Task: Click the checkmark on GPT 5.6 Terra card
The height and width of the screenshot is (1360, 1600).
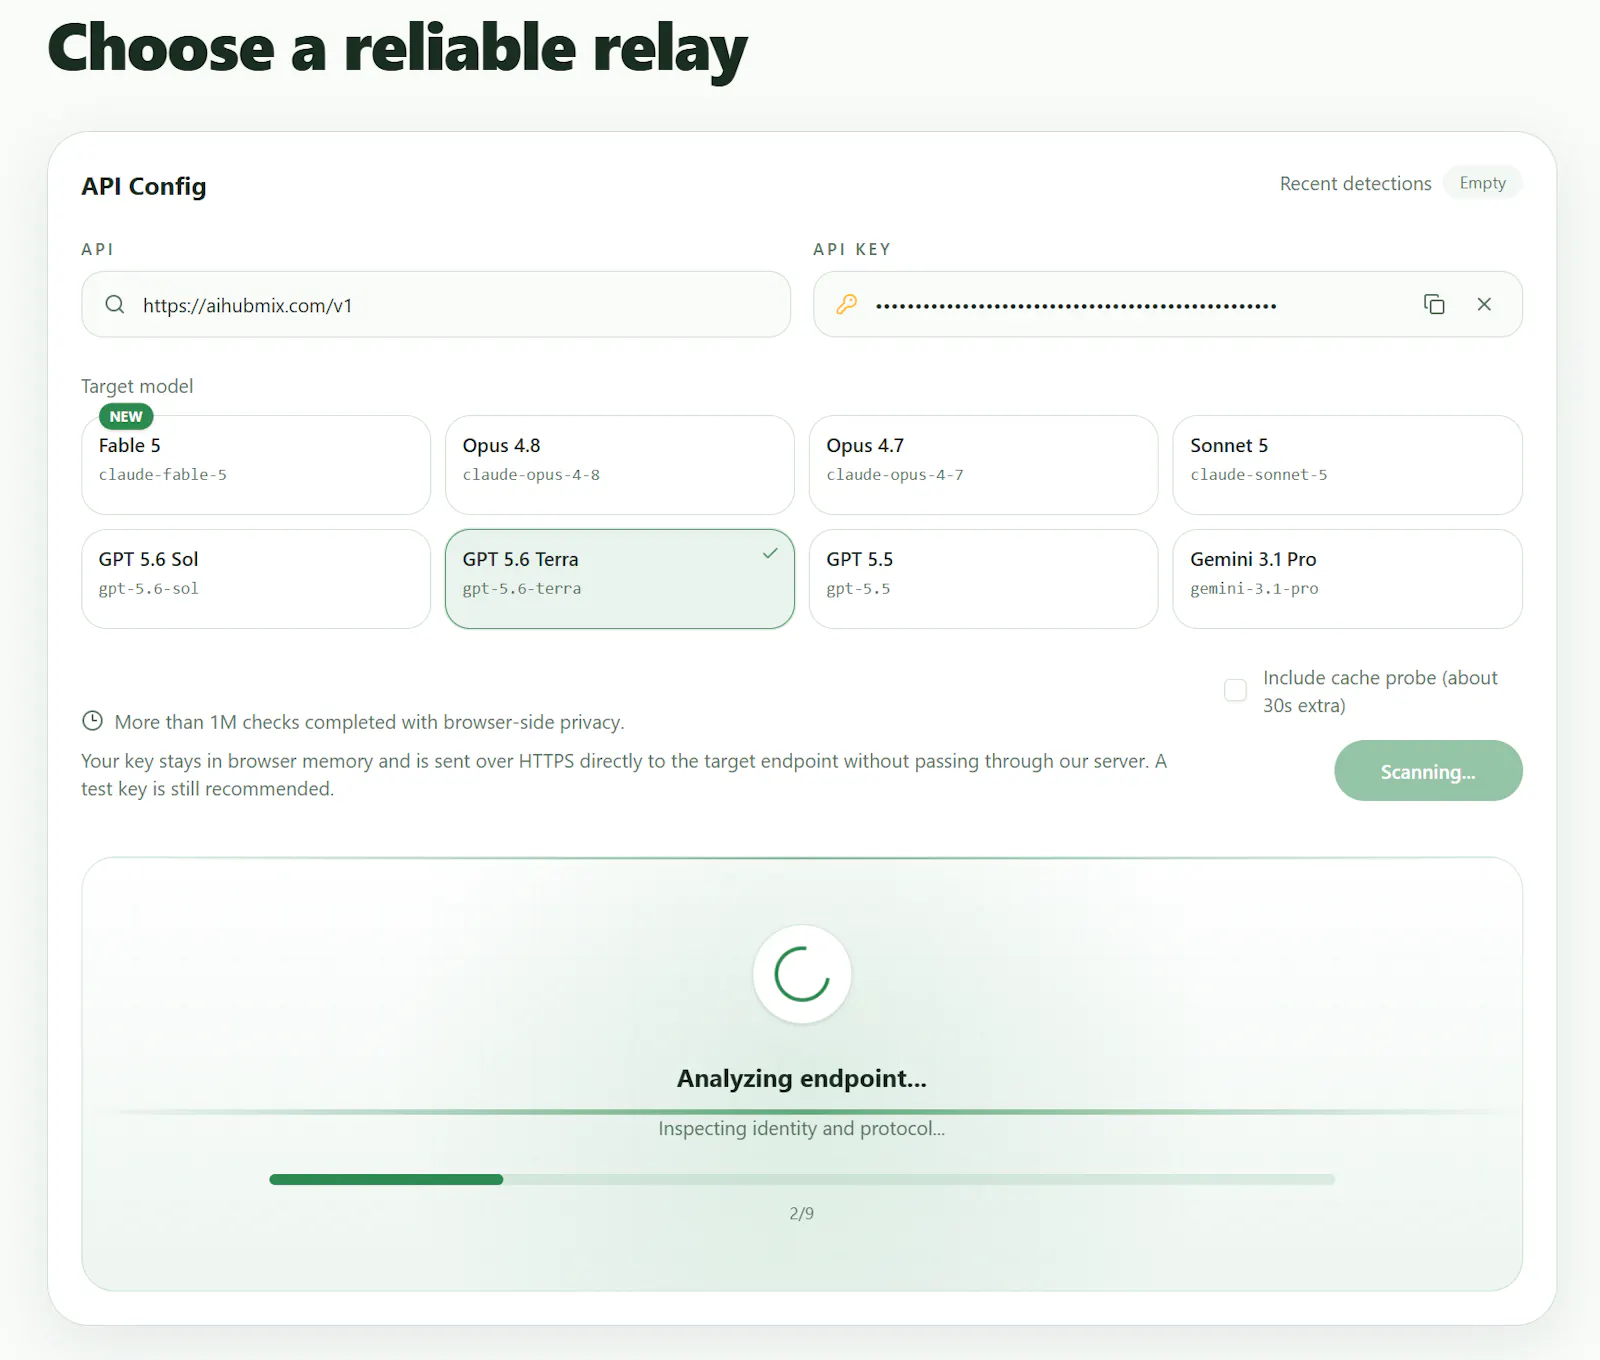Action: tap(770, 553)
